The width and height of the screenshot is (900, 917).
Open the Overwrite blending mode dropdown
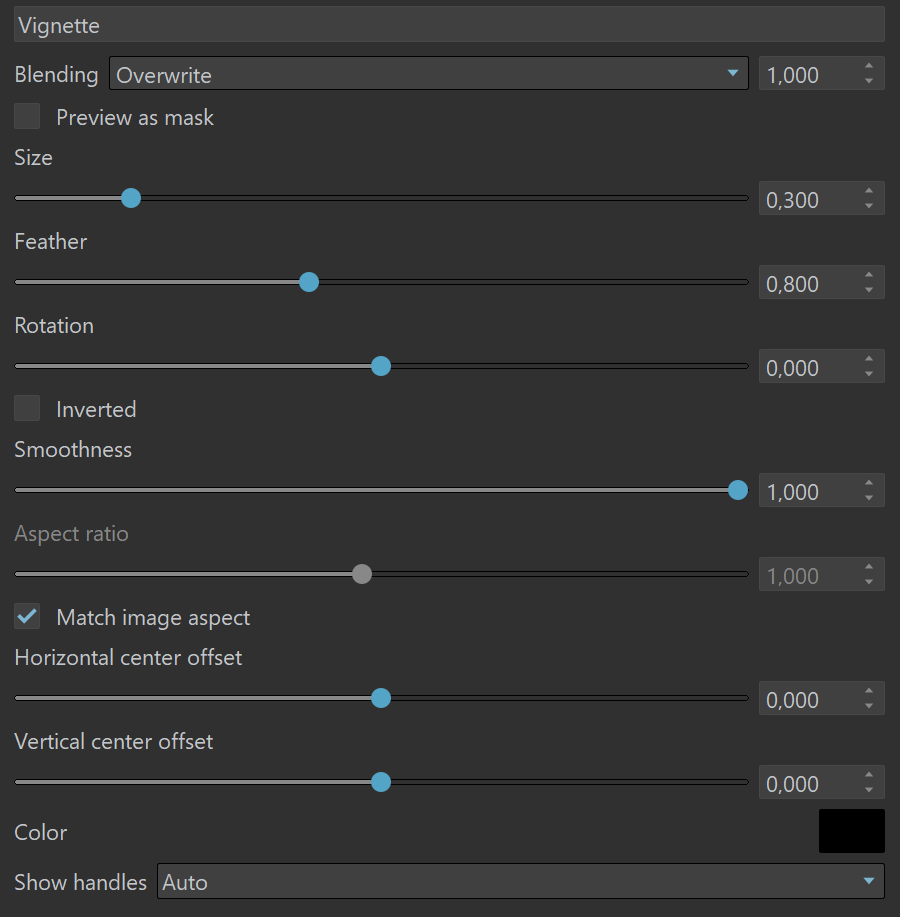429,73
